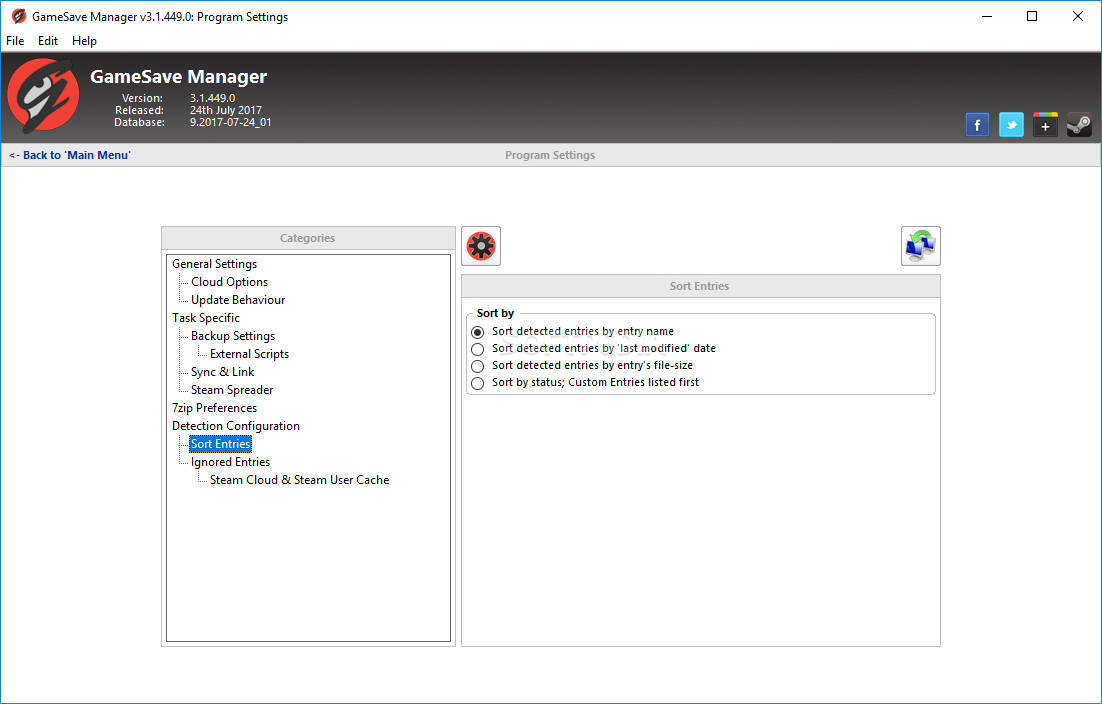Open the Google Plus icon

1045,125
